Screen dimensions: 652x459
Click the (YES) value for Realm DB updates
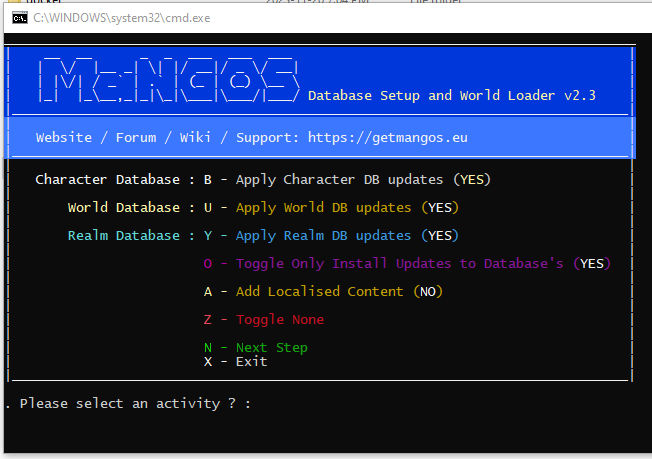[x=440, y=235]
